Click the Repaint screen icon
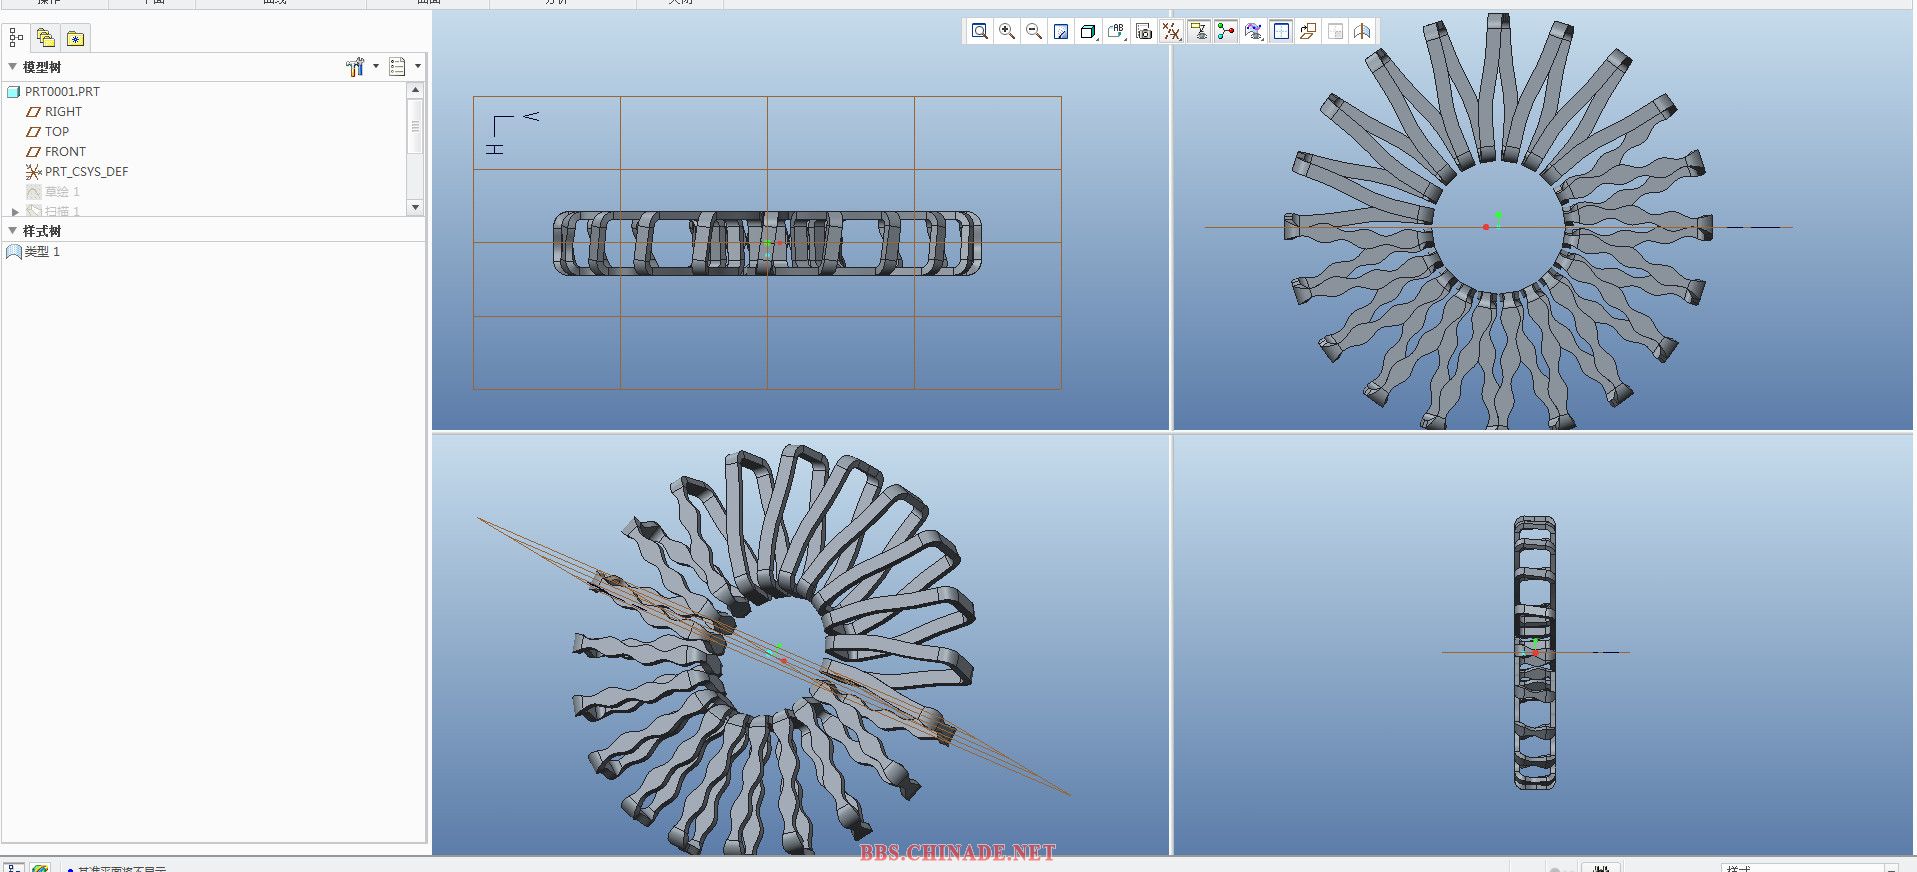 tap(1061, 32)
